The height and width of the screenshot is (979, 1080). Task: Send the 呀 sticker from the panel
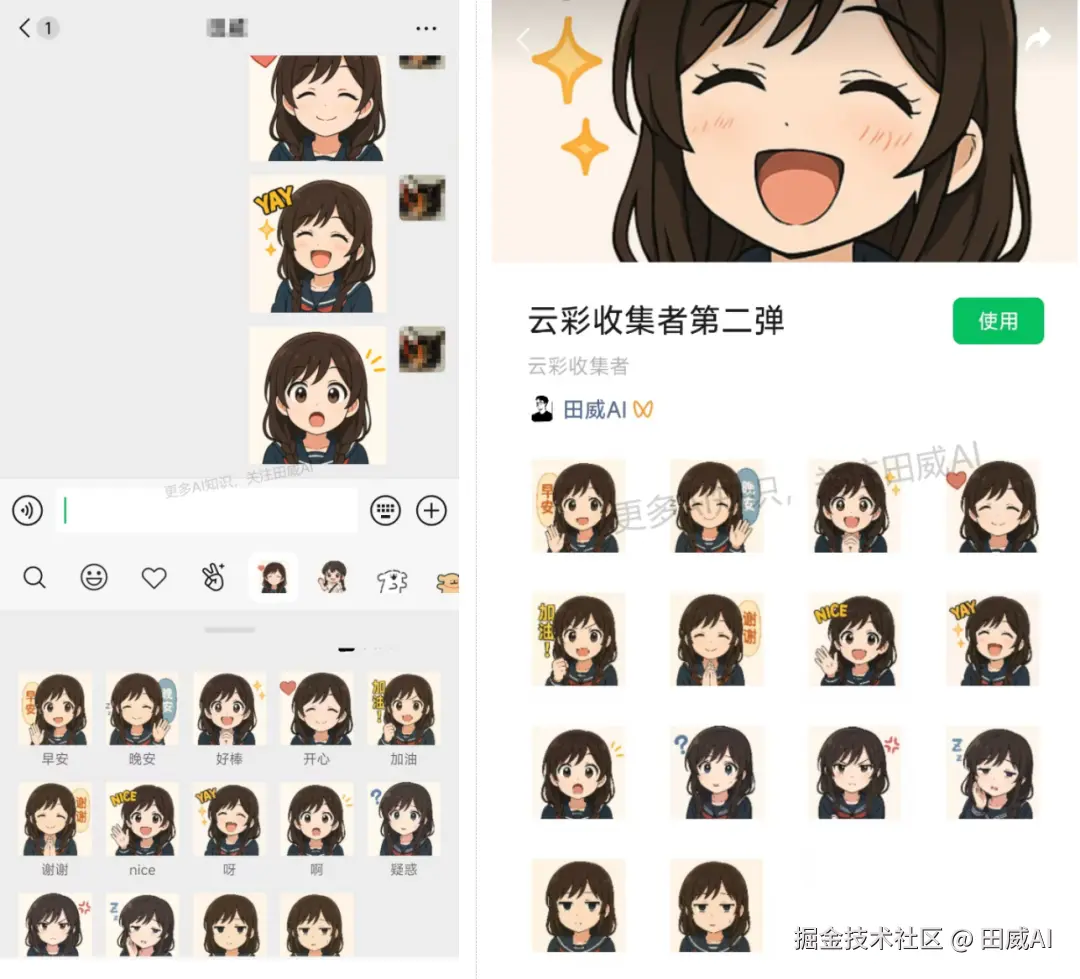click(x=229, y=819)
